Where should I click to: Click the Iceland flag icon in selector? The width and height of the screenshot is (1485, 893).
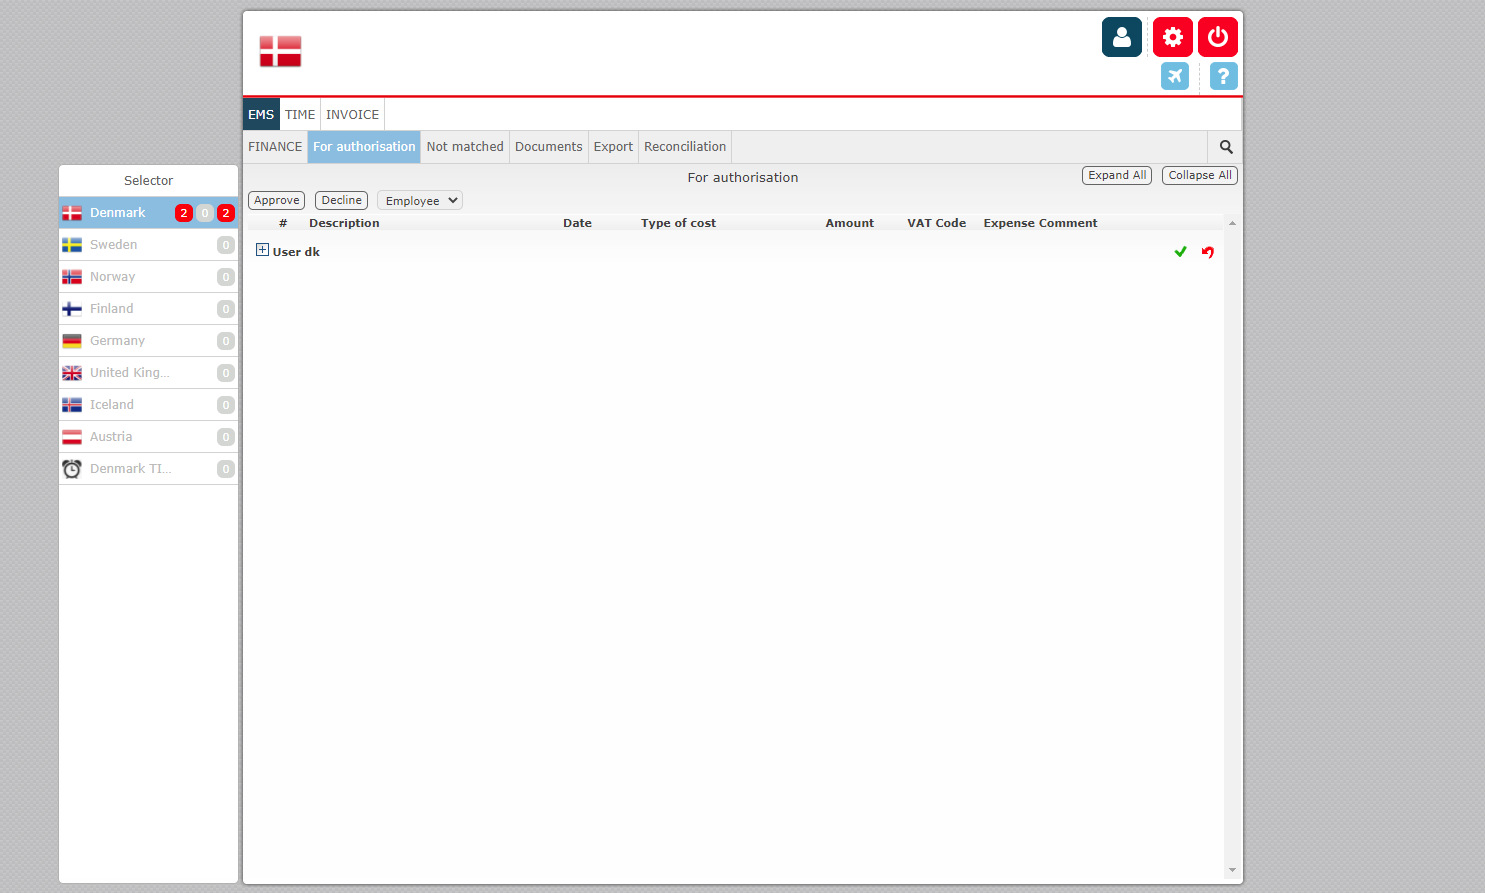(72, 405)
